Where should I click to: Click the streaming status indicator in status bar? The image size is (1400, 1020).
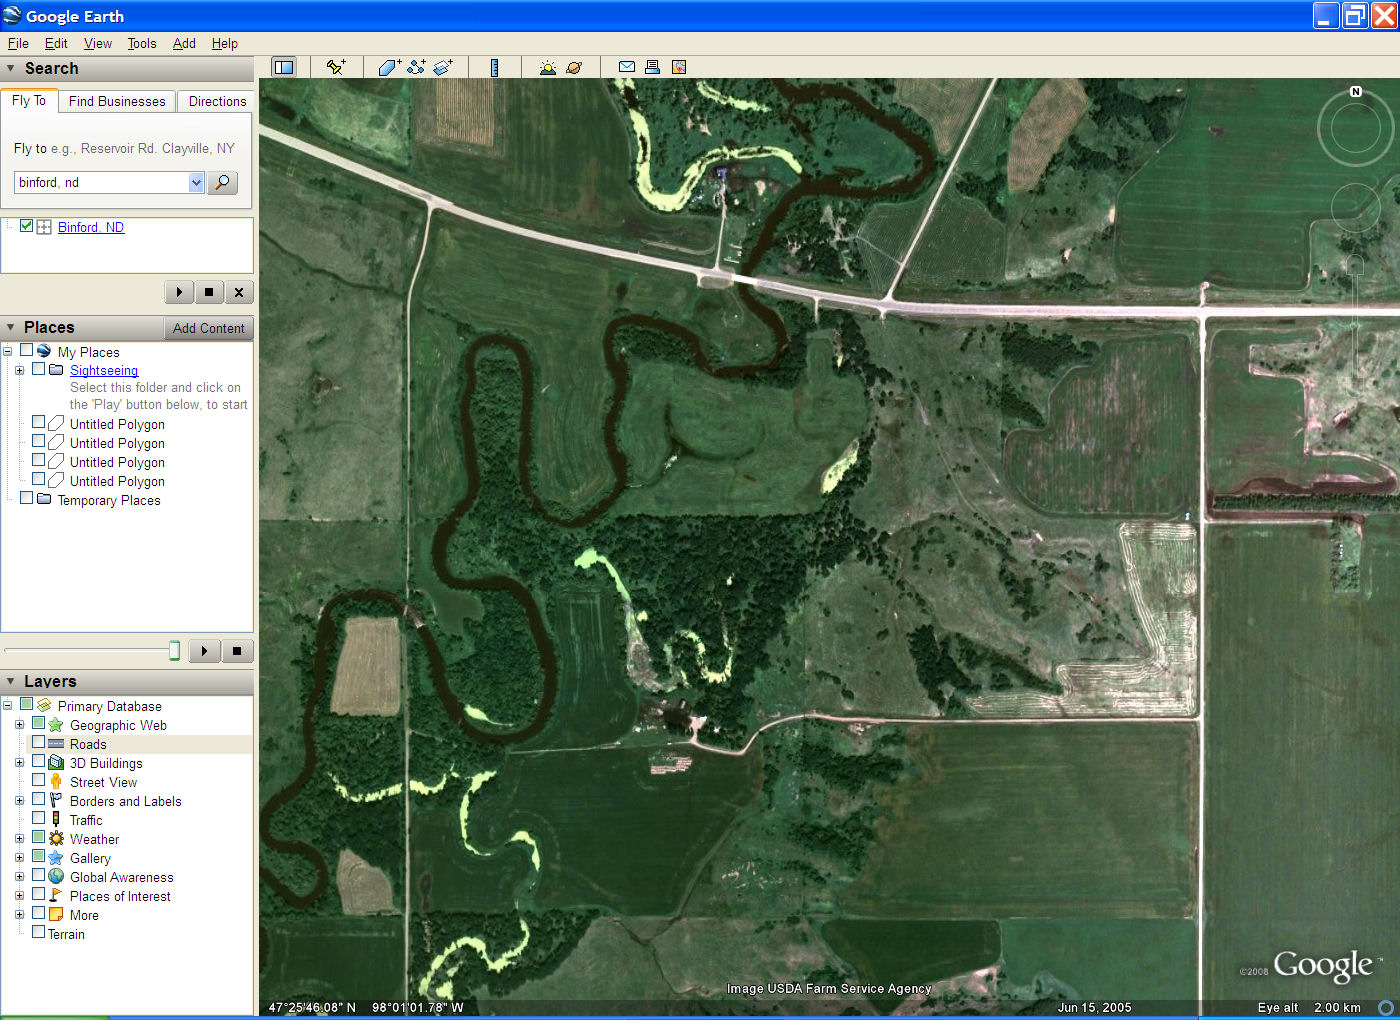[x=1386, y=1007]
